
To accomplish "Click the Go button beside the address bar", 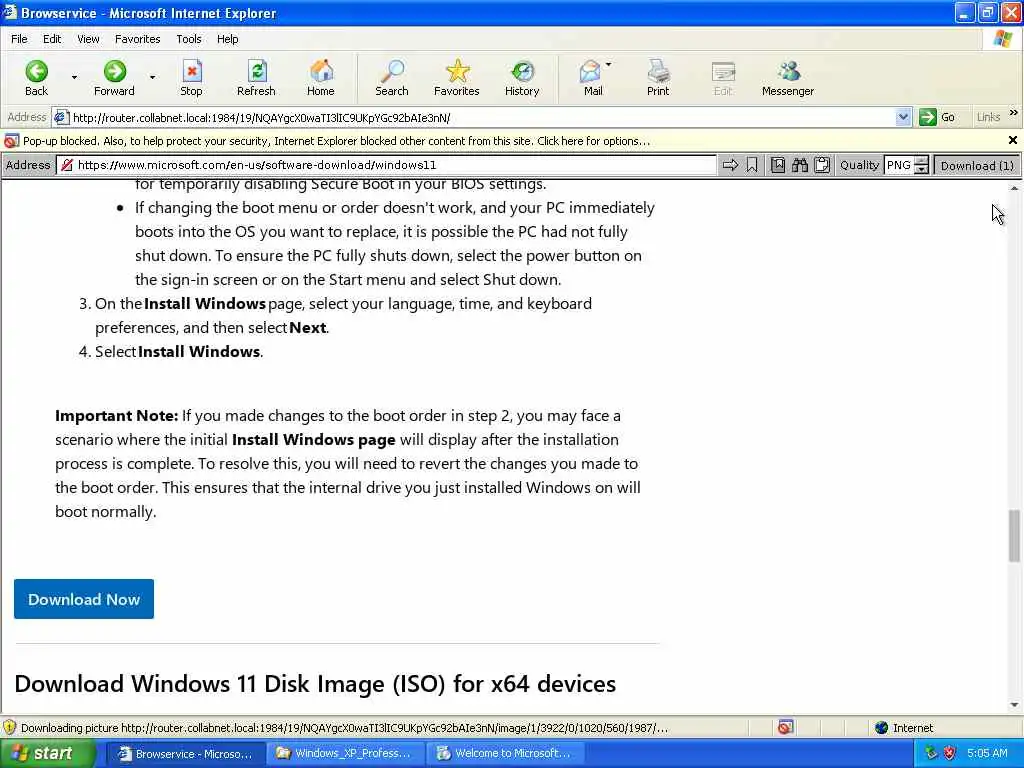I will (937, 118).
